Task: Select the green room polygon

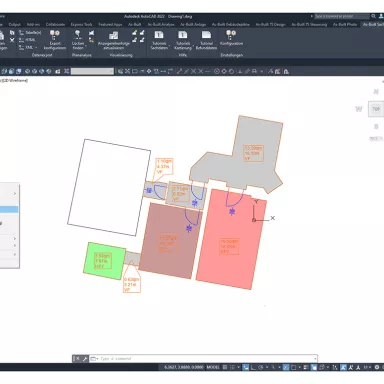Action: tap(105, 261)
